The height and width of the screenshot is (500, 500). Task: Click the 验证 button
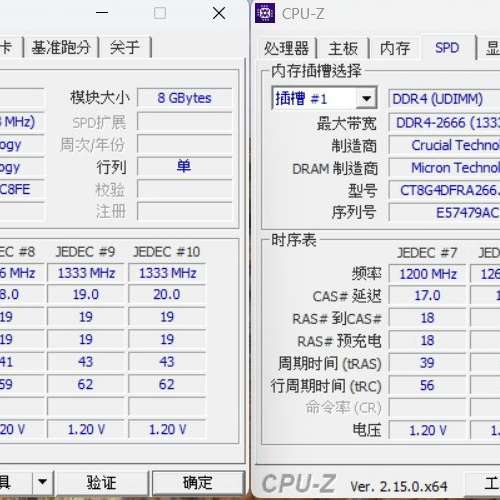point(101,482)
